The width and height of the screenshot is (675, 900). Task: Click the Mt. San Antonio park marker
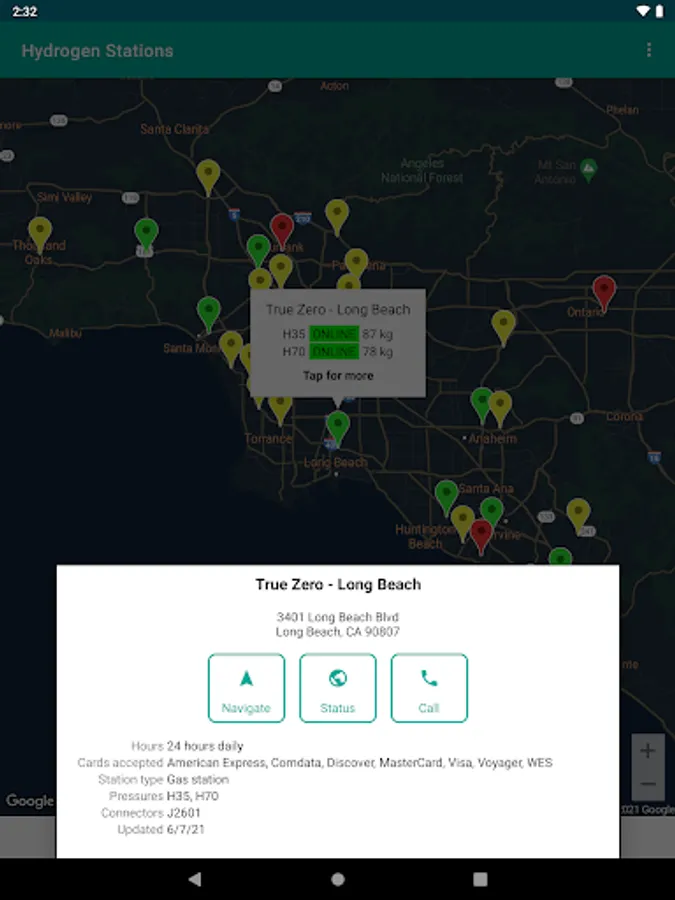pyautogui.click(x=588, y=170)
